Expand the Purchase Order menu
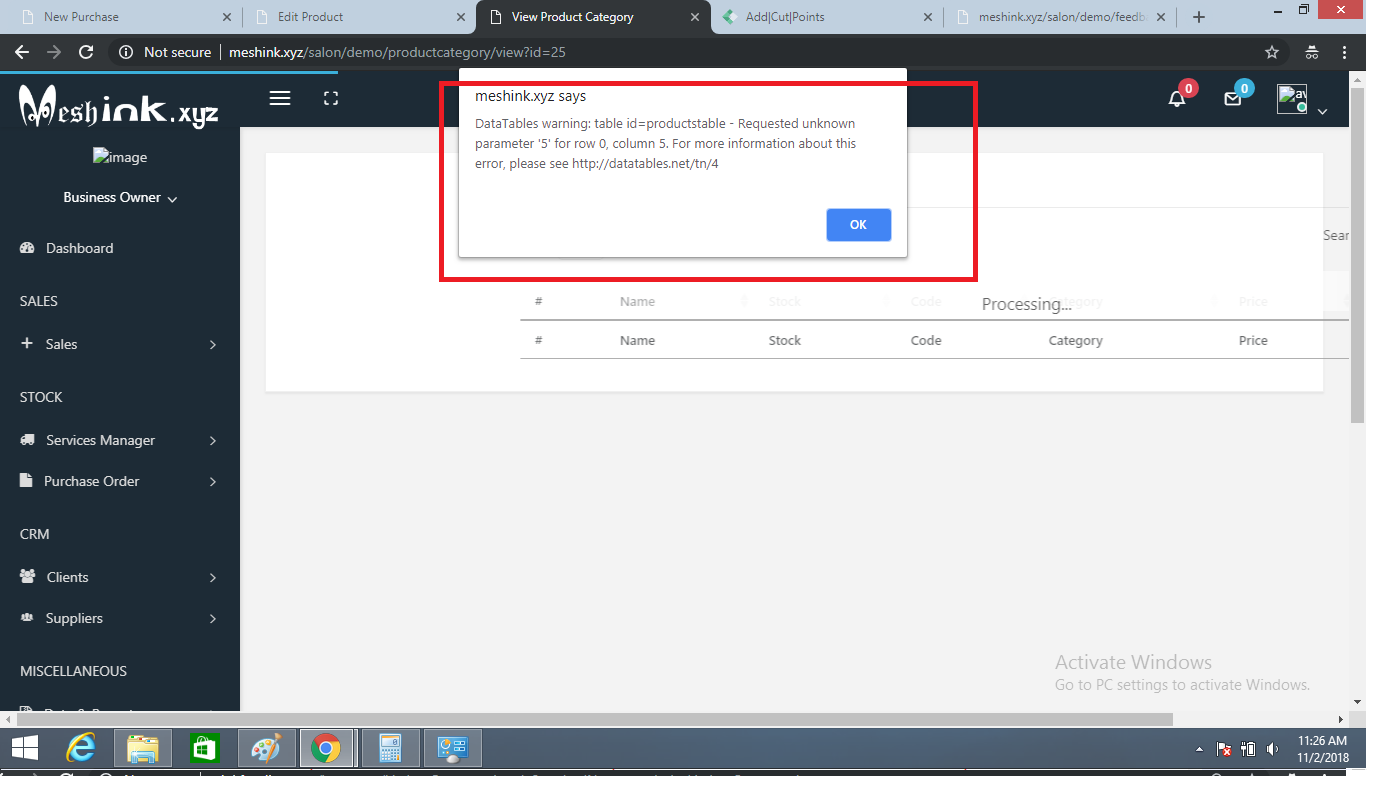This screenshot has height=796, width=1380. (120, 481)
